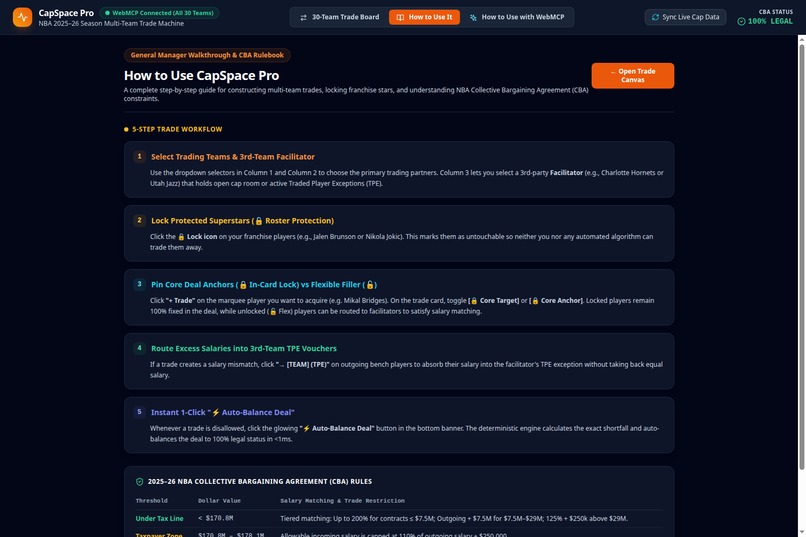The image size is (806, 537).
Task: Click the CBA STATUS label
Action: pos(776,12)
